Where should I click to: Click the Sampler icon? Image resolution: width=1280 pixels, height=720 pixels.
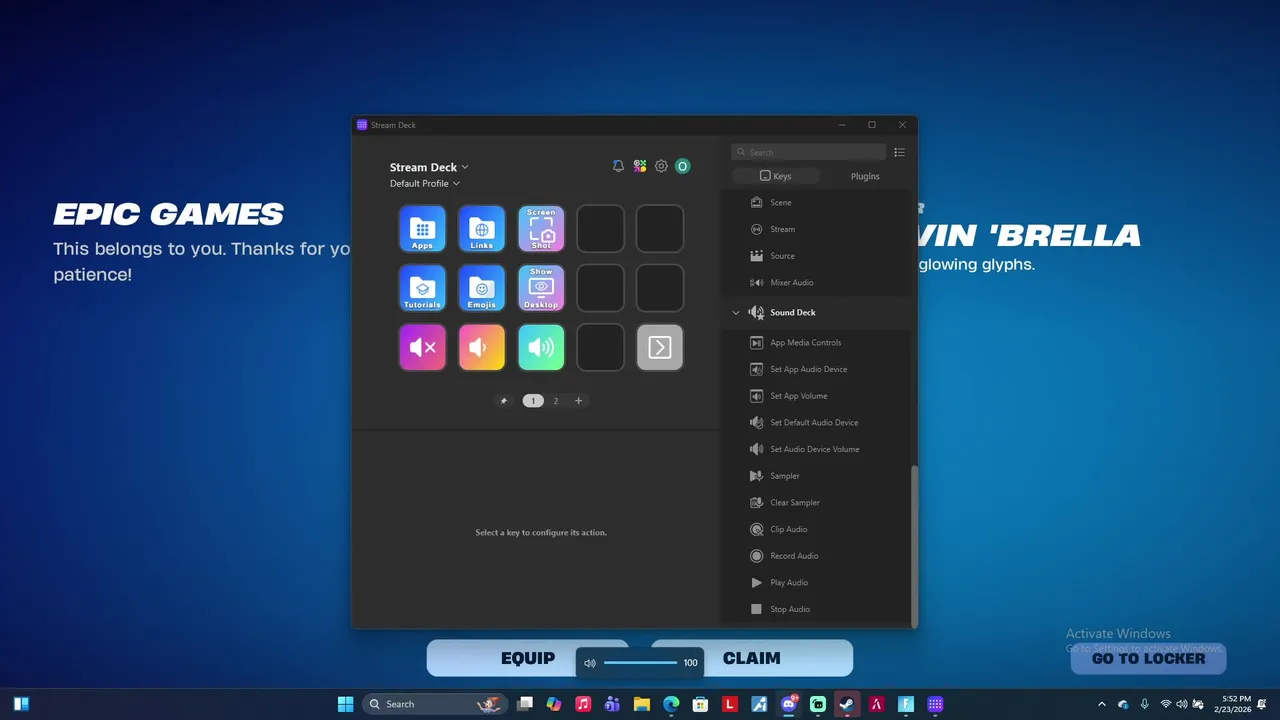point(757,476)
